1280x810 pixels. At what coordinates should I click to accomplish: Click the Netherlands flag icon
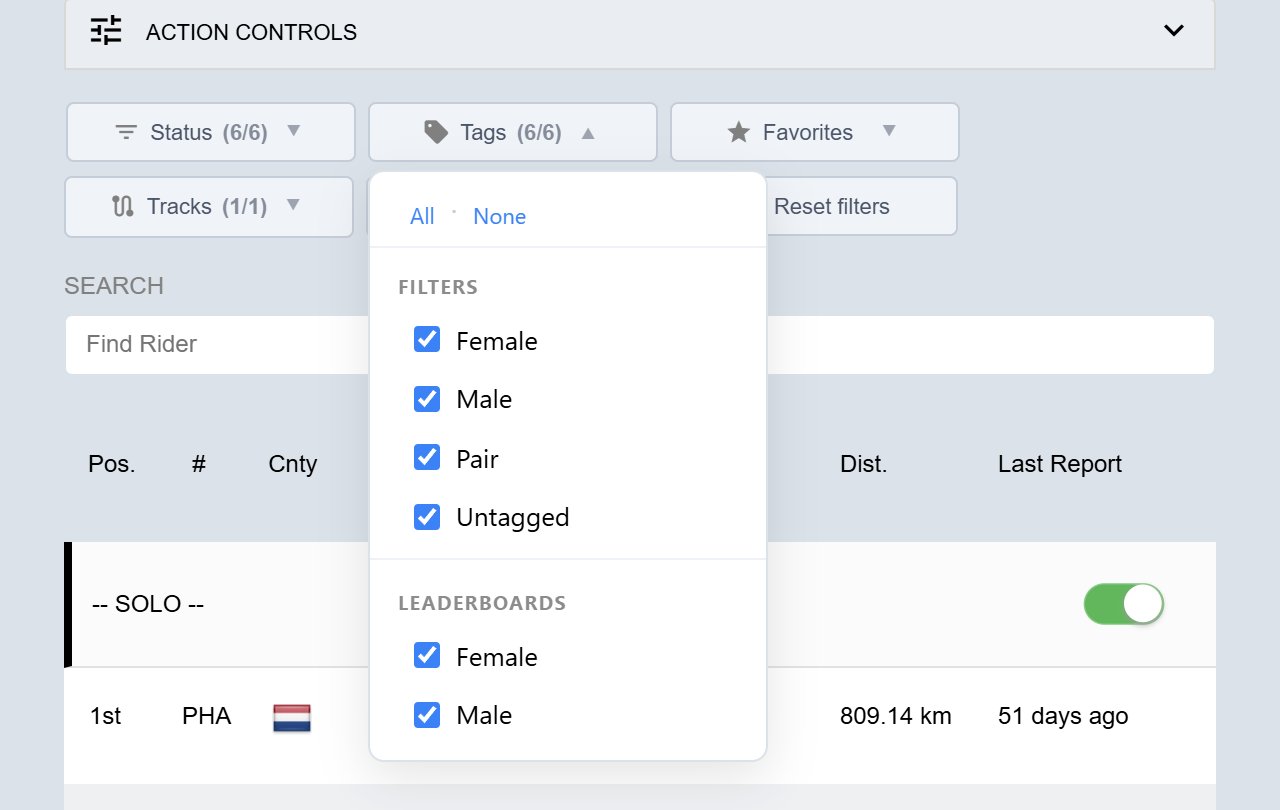tap(292, 717)
